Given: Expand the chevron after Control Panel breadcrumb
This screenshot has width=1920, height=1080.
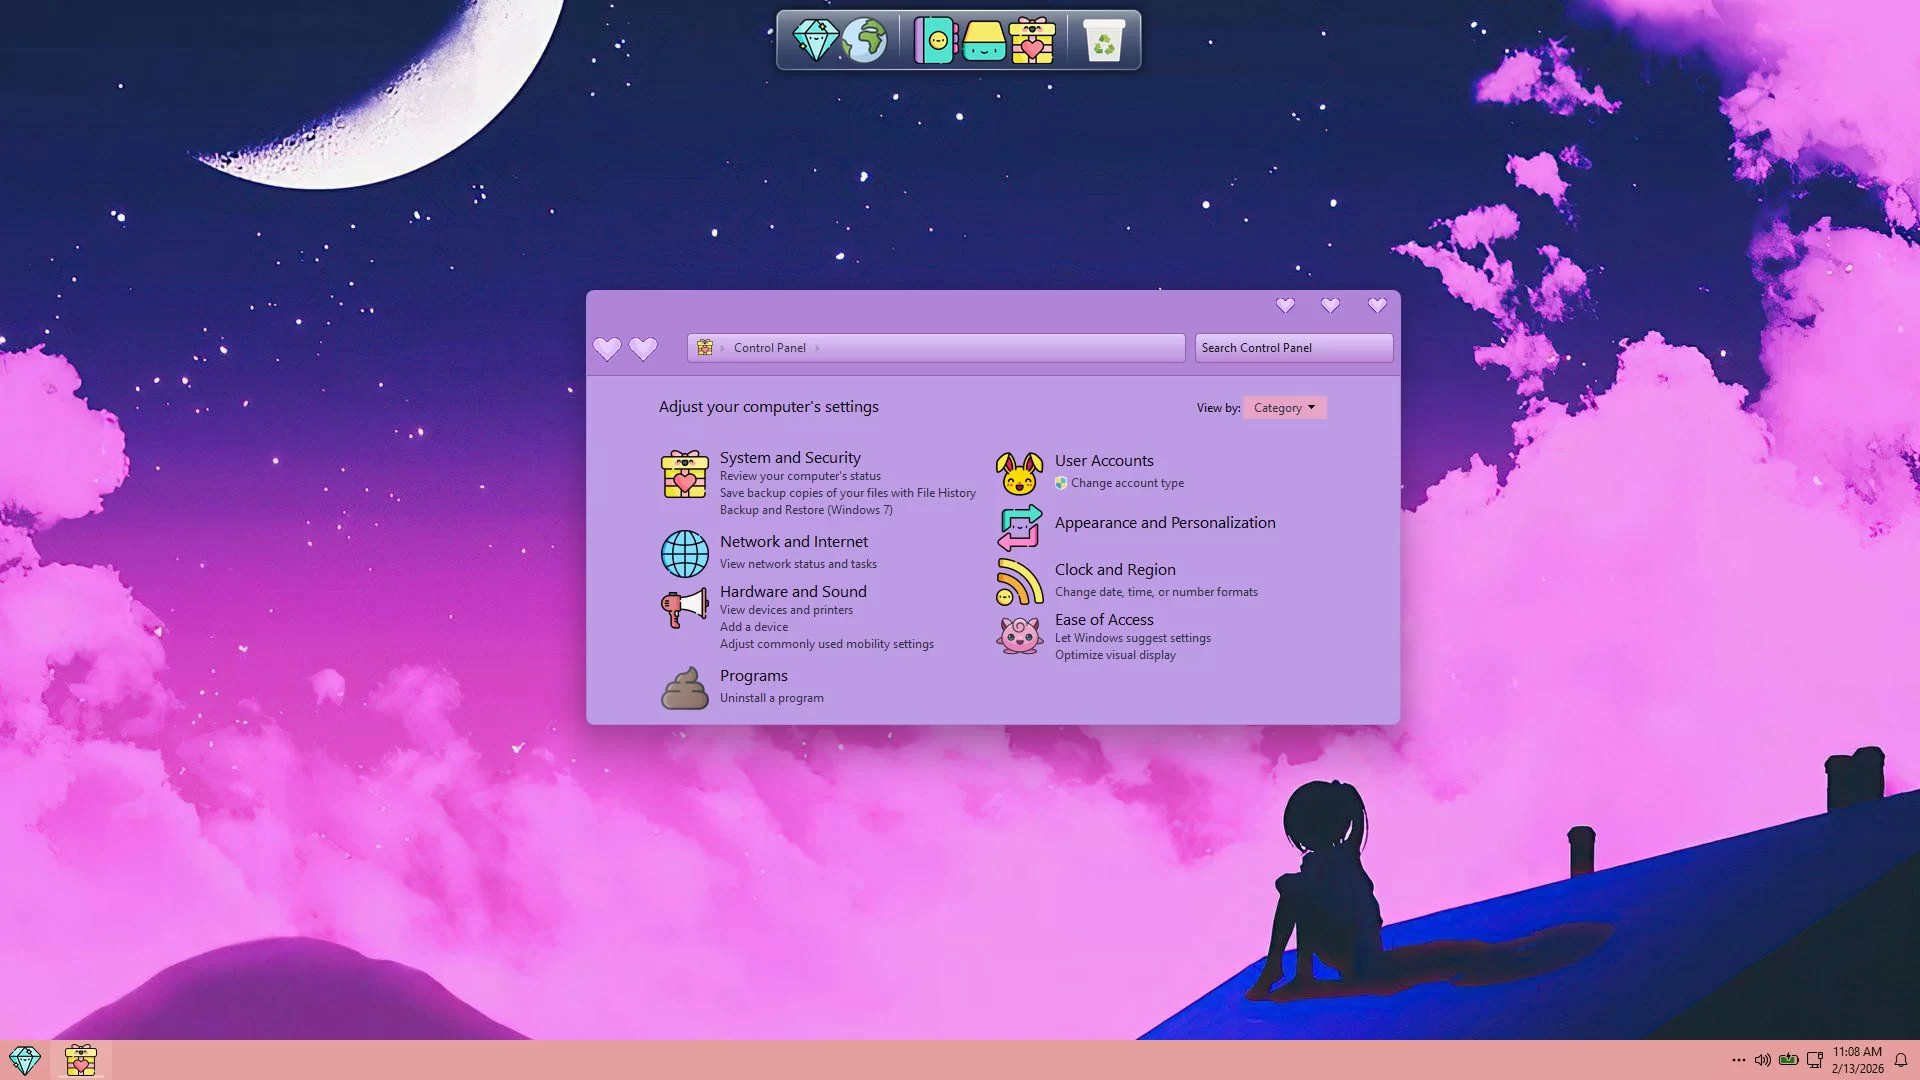Looking at the screenshot, I should click(x=817, y=348).
